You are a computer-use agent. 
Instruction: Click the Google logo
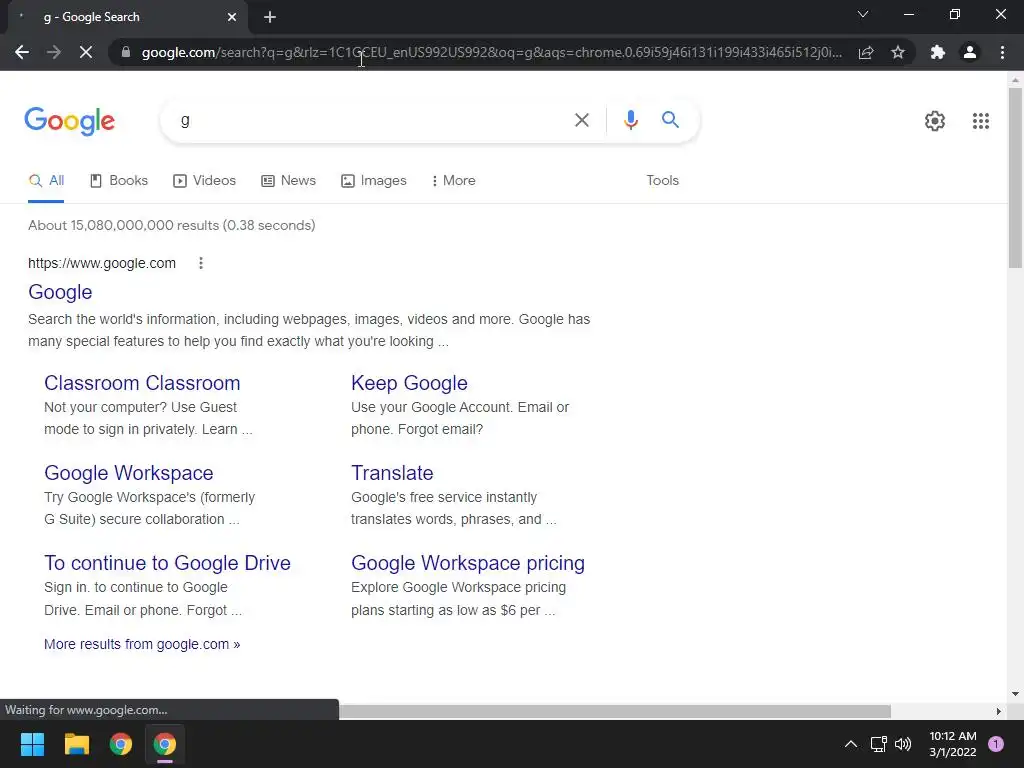(x=69, y=121)
